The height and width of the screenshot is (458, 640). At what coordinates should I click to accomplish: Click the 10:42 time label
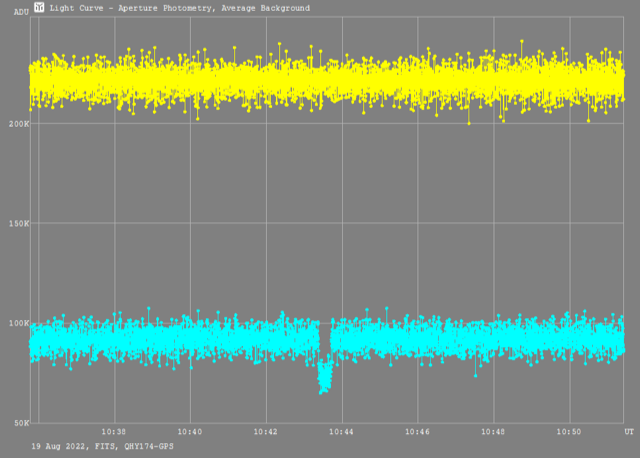click(266, 432)
